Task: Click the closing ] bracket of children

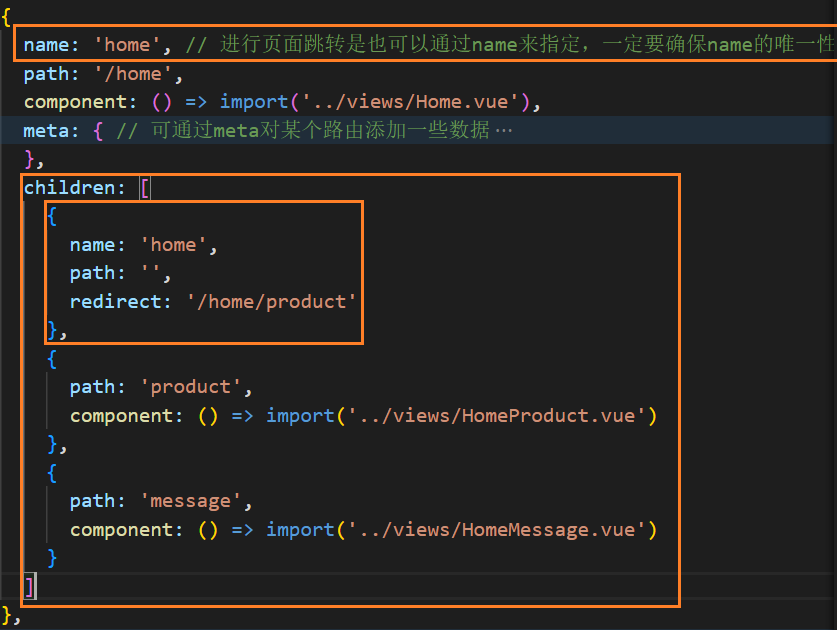Action: [30, 587]
